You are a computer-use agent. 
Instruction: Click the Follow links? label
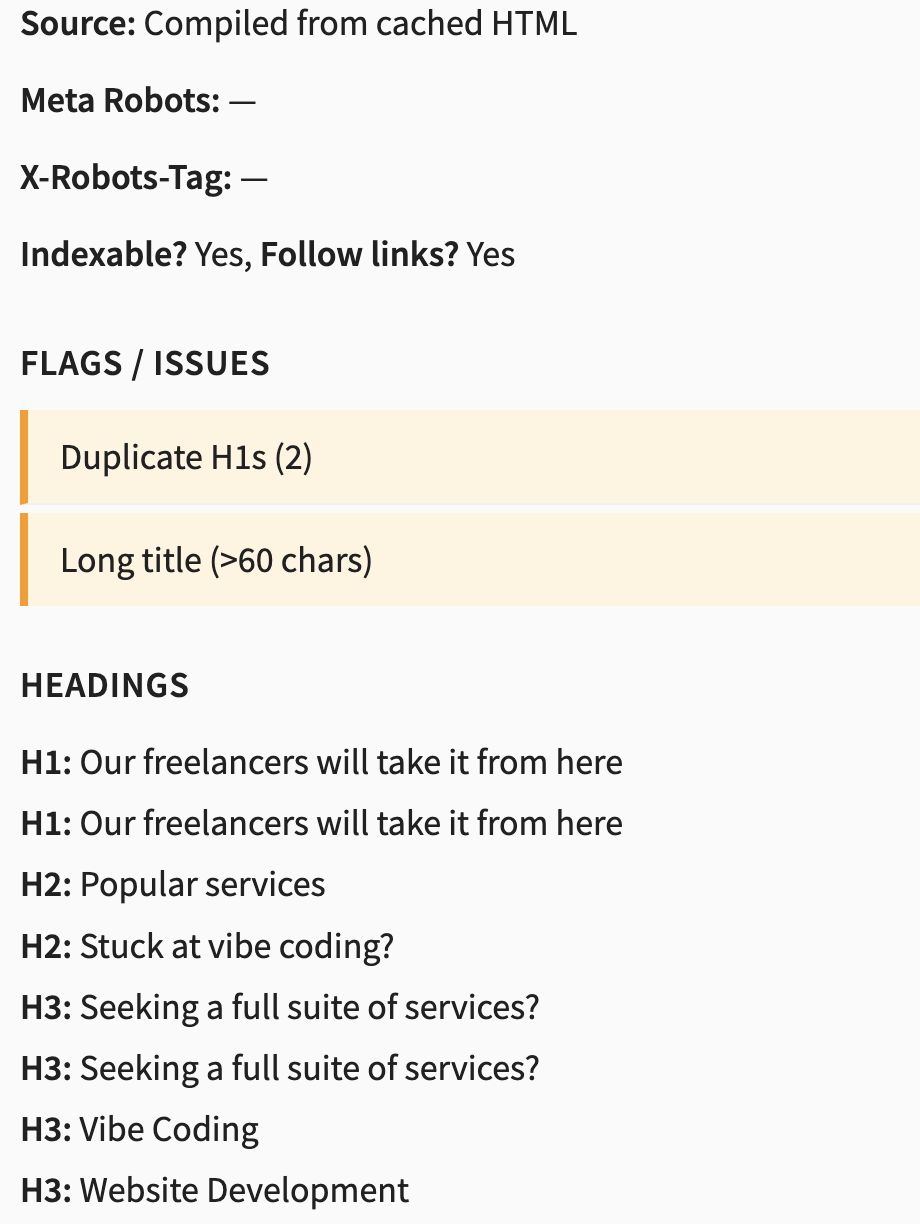tap(359, 255)
